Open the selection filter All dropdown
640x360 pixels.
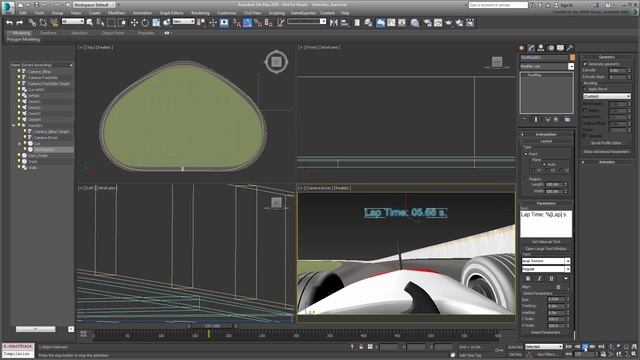(x=73, y=21)
